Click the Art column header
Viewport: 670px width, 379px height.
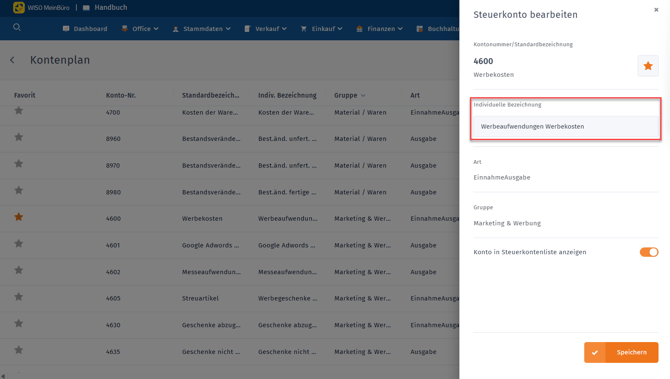coord(415,95)
